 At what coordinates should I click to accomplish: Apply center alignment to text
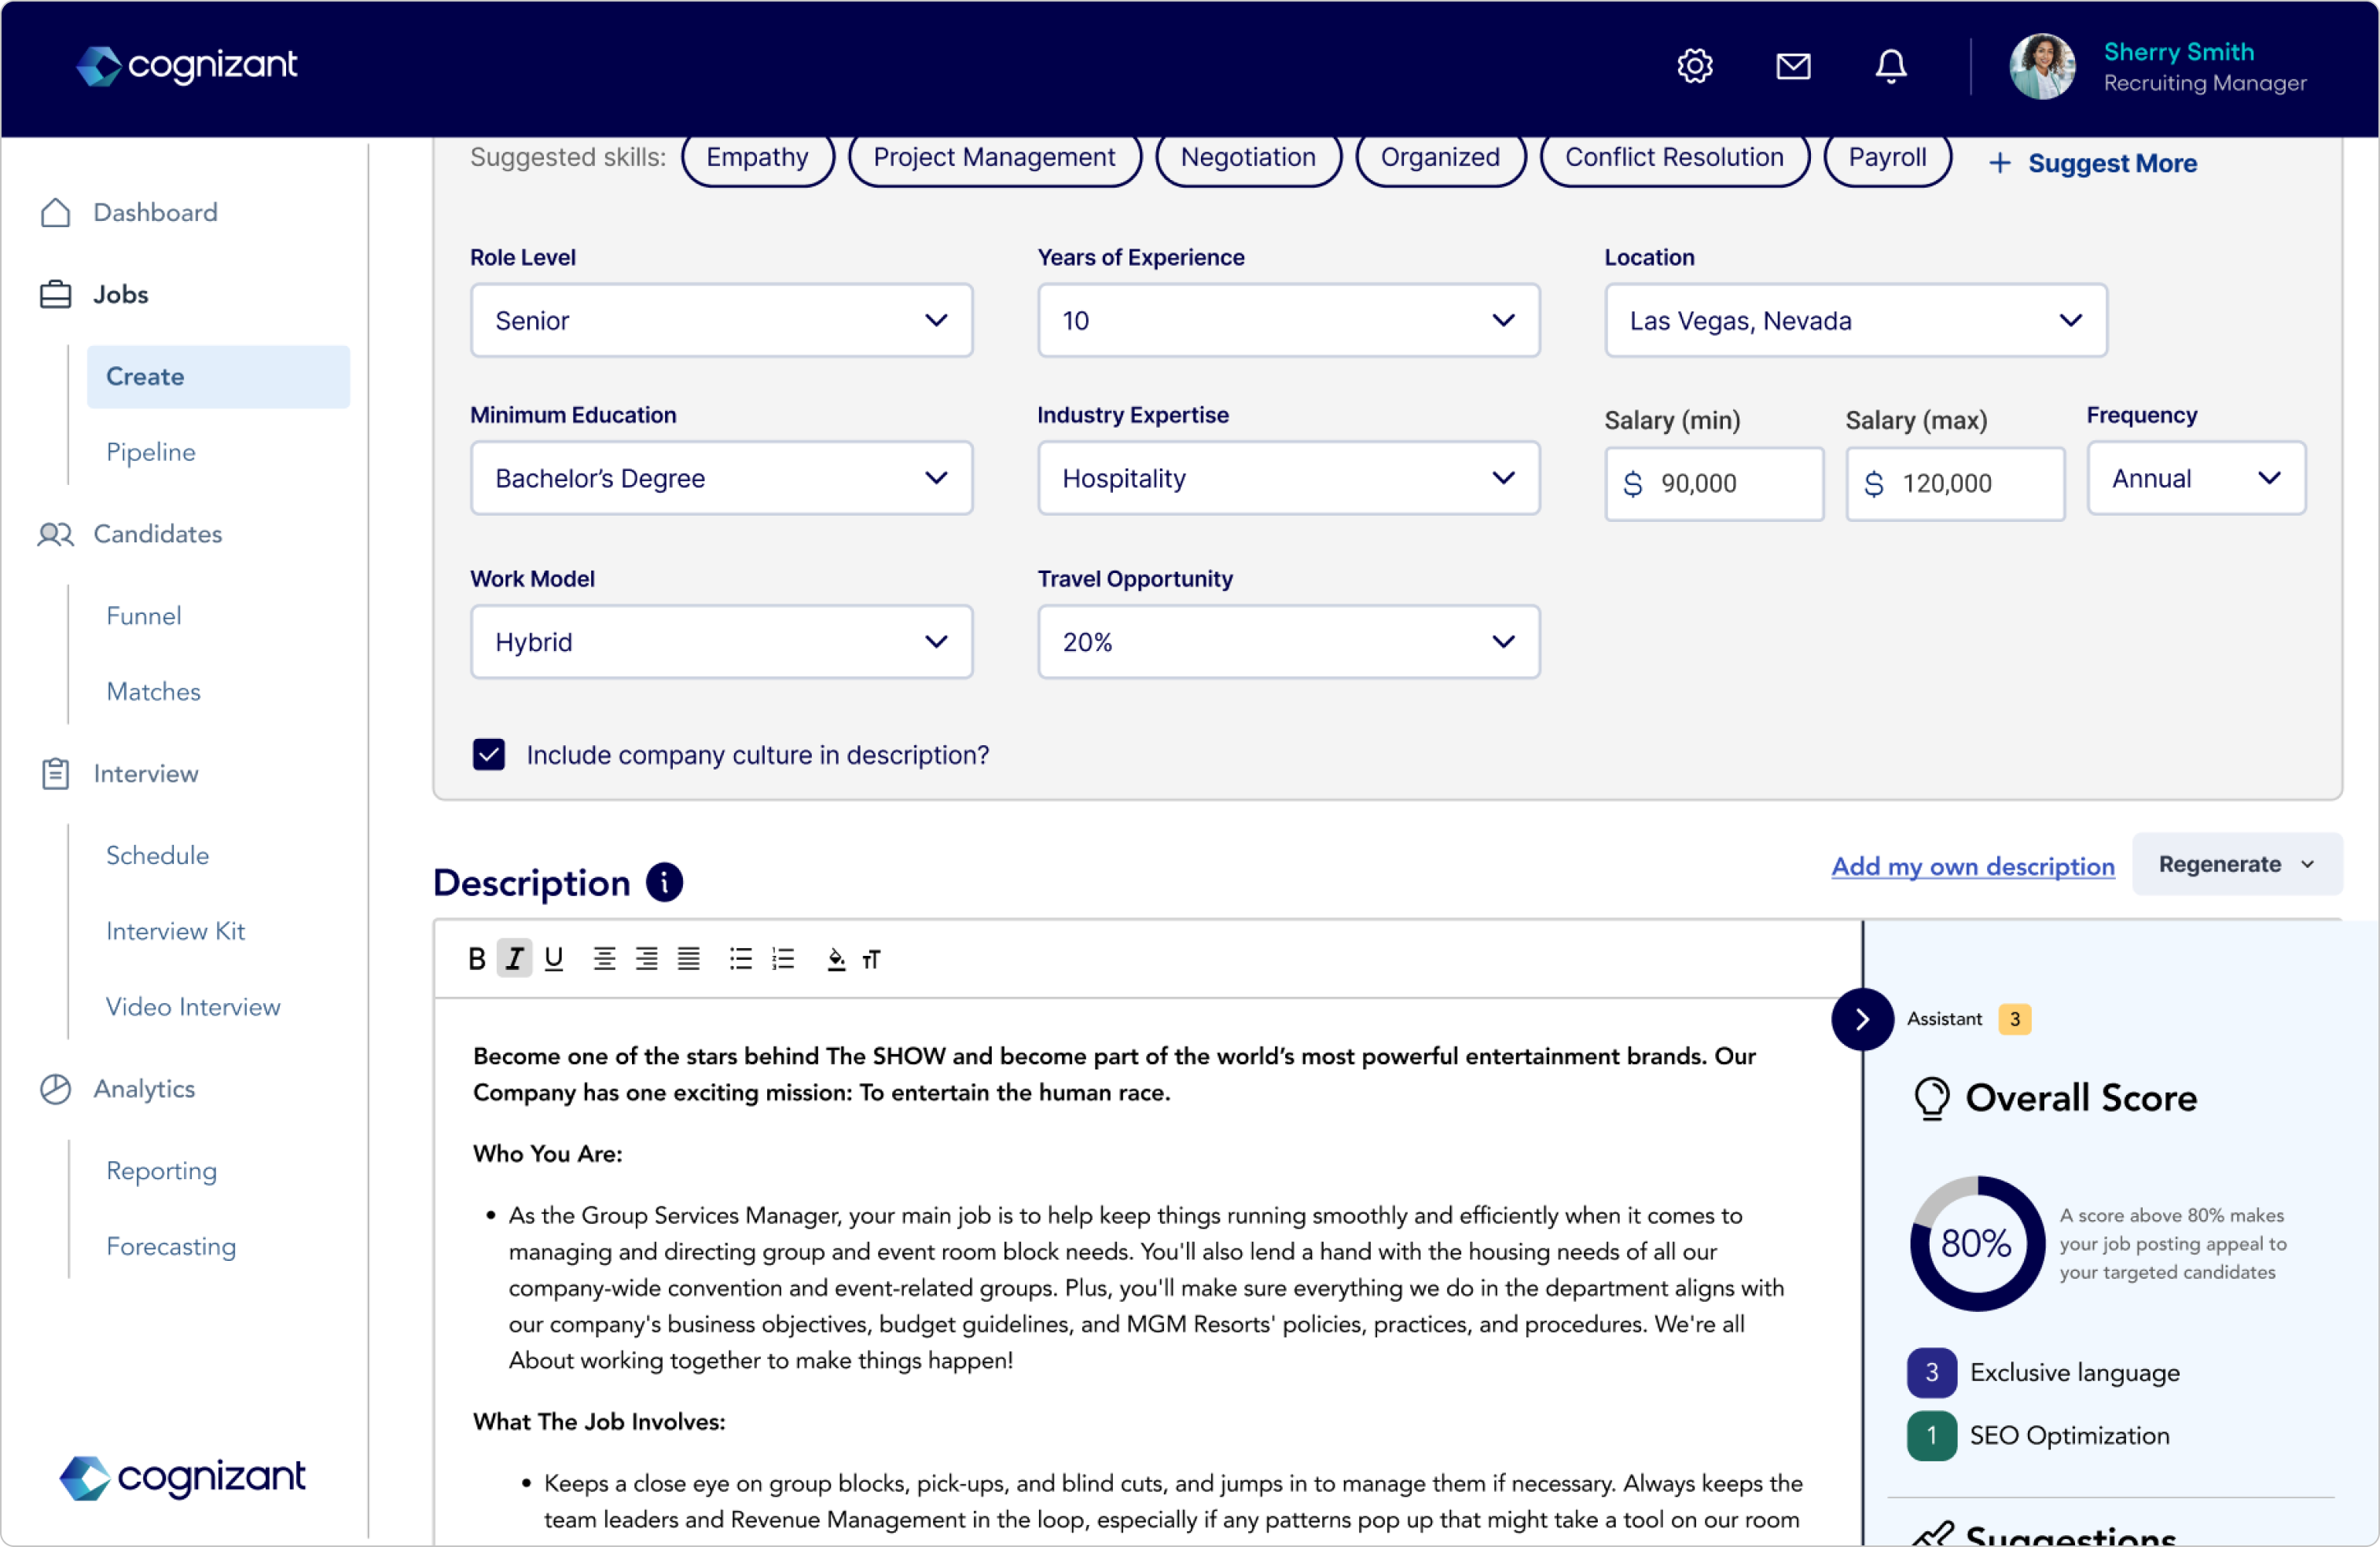tap(604, 958)
